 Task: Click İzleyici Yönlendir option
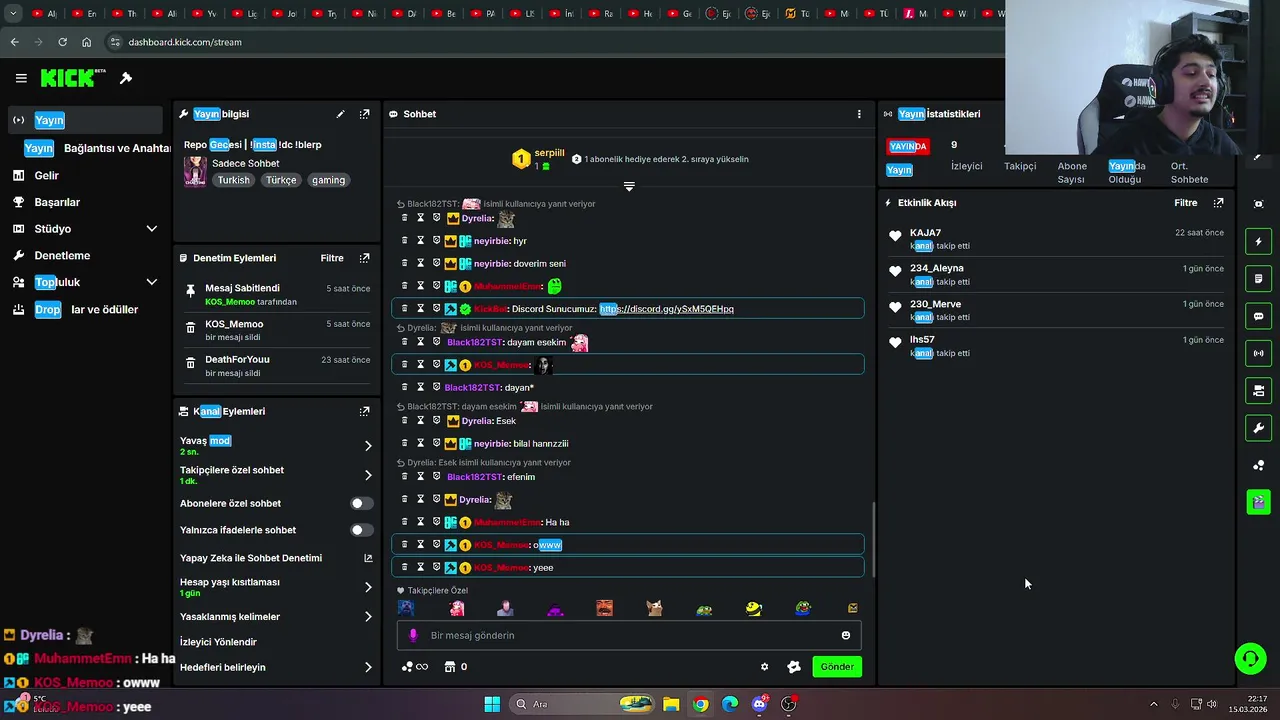218,642
